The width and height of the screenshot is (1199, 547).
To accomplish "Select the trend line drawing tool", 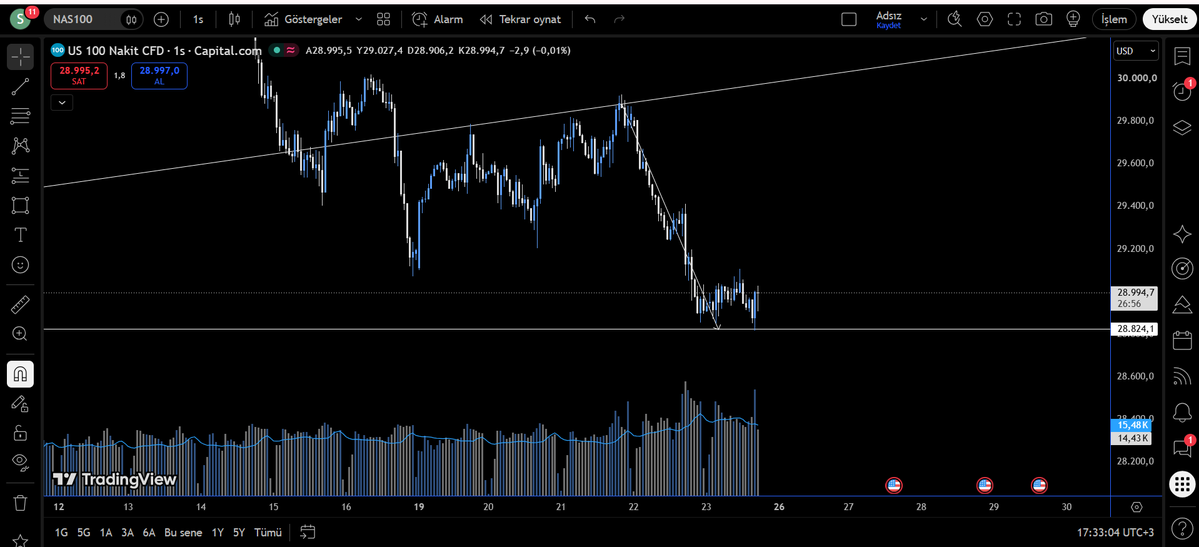I will pyautogui.click(x=21, y=86).
